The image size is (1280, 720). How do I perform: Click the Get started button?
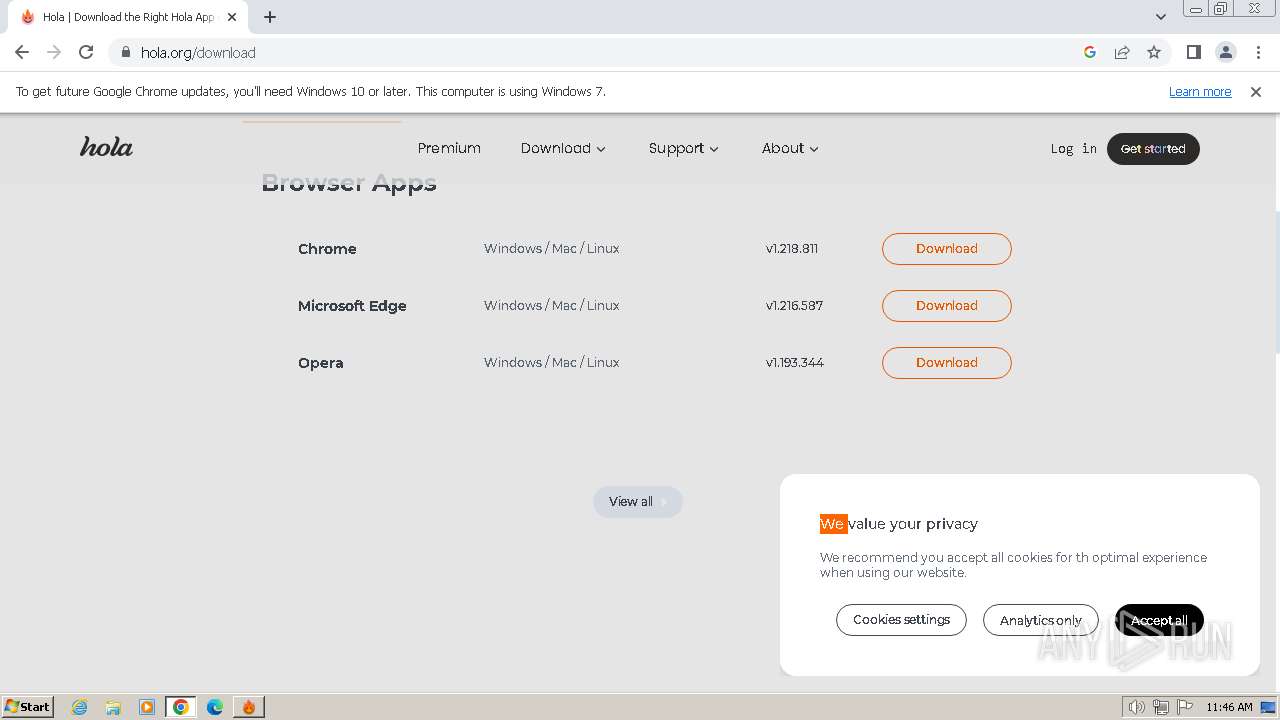(1153, 148)
